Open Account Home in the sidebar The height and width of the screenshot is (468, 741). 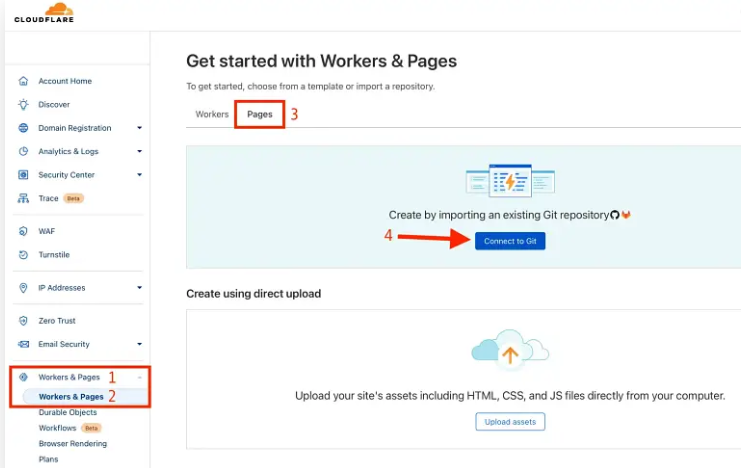[x=65, y=81]
